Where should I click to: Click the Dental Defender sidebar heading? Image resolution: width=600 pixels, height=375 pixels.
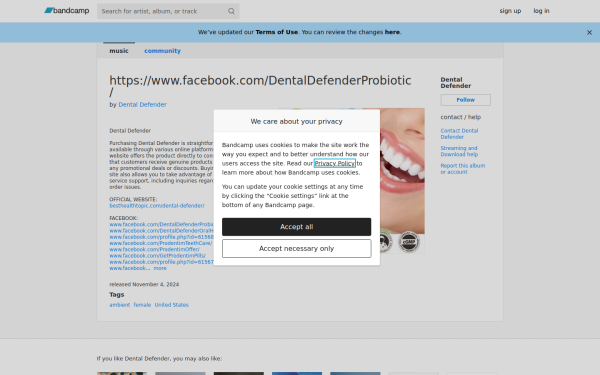coord(456,83)
